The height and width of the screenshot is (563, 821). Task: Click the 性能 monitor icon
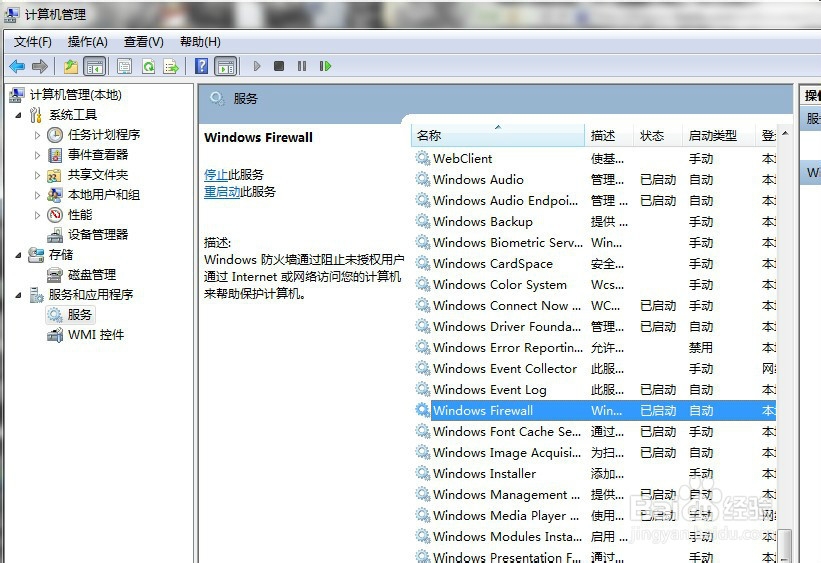pos(55,215)
